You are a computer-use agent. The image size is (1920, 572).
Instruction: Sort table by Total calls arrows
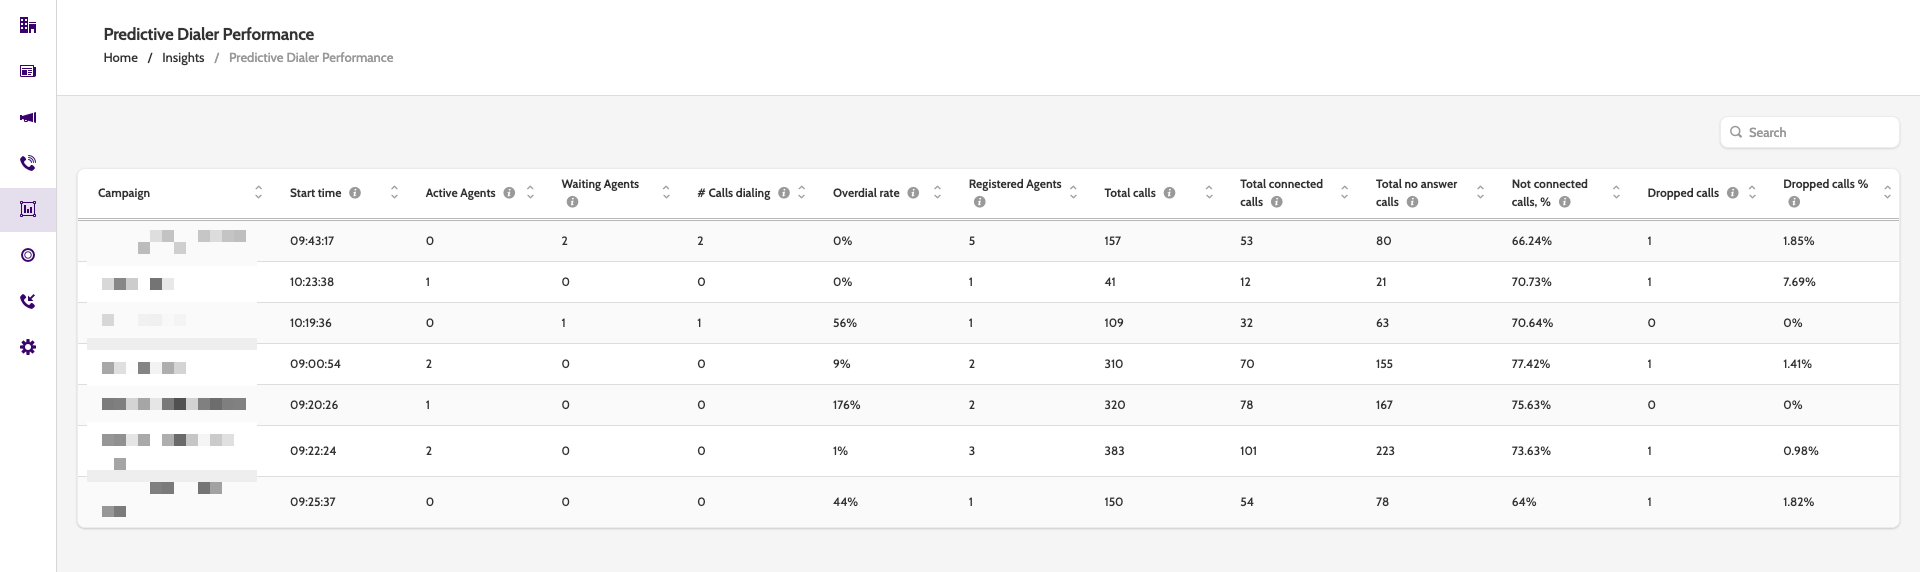(x=1209, y=192)
